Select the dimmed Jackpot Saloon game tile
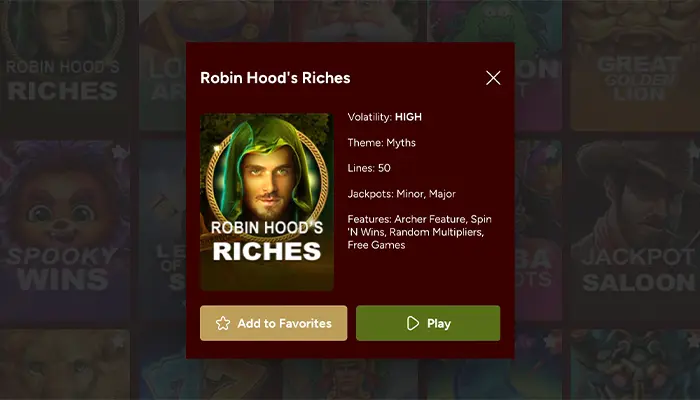Screen dimensions: 700x400 [x=634, y=231]
